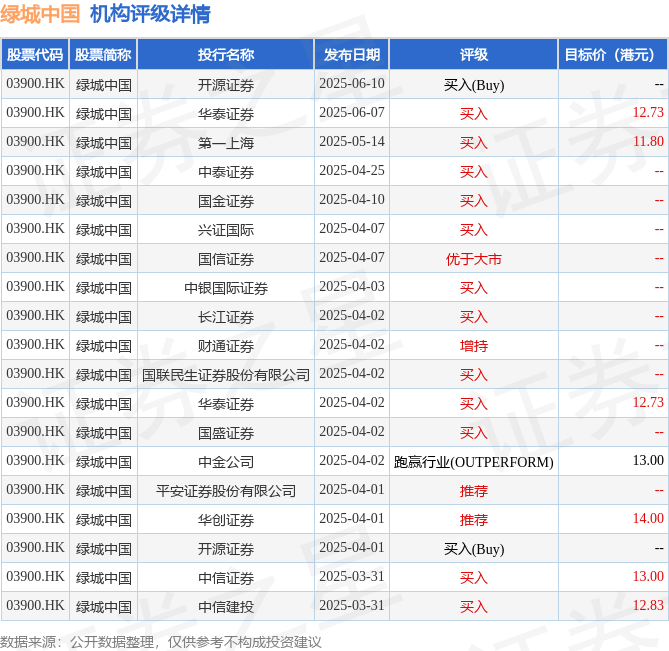The height and width of the screenshot is (651, 669).
Task: Click 中泰证券 broker name
Action: [x=226, y=172]
